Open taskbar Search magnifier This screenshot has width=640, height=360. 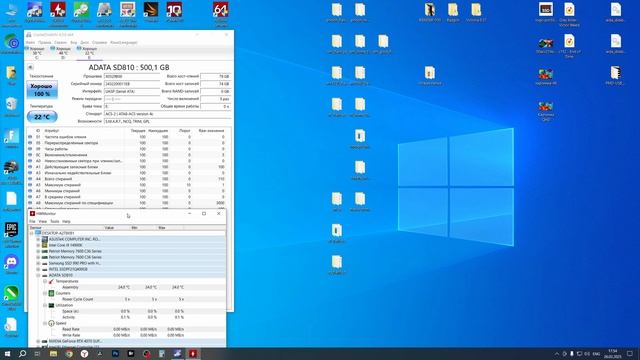click(22, 354)
